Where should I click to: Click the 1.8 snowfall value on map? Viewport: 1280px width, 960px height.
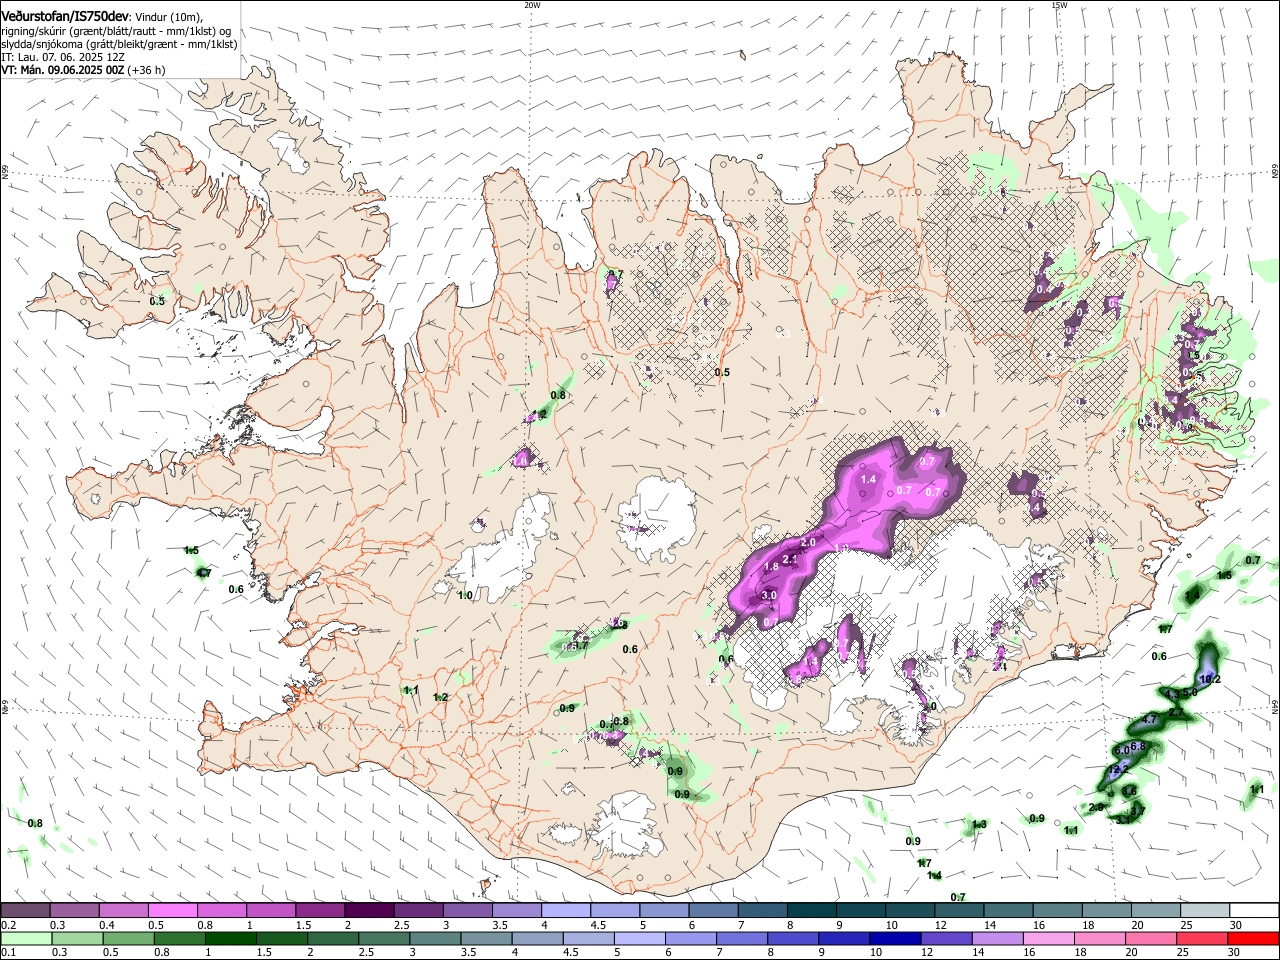coord(771,567)
